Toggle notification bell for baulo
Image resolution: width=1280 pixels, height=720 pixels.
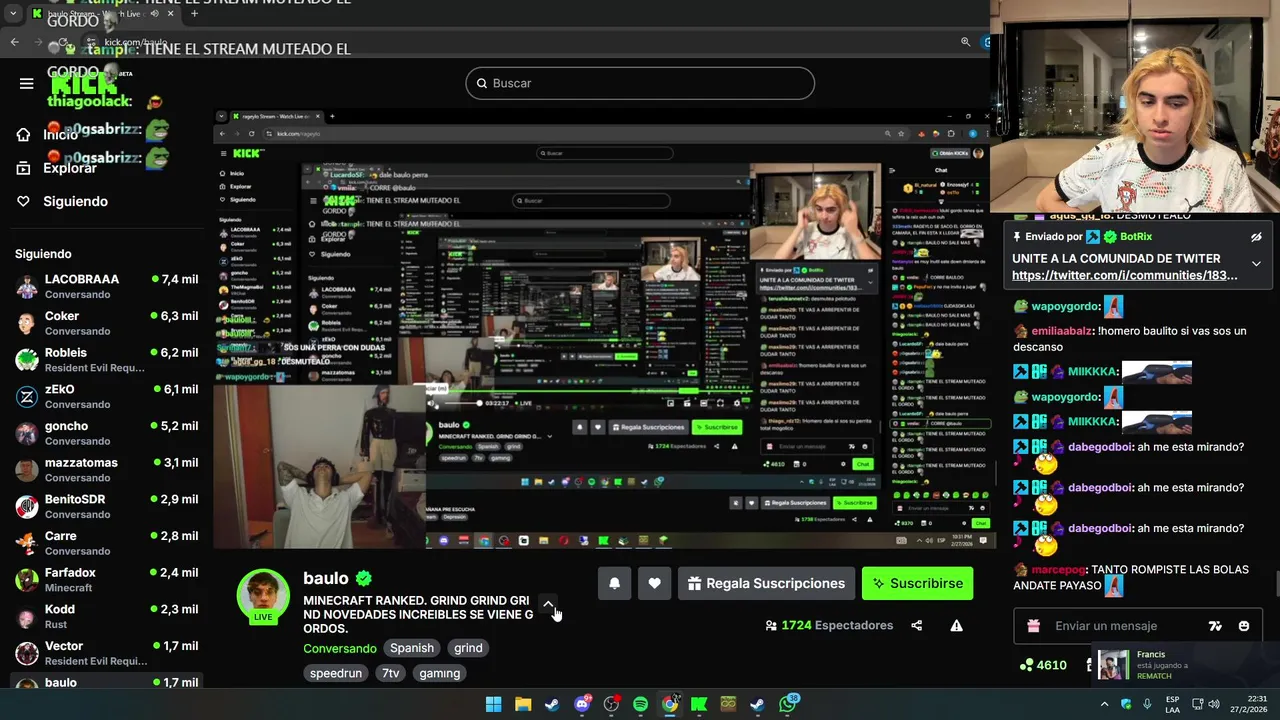(x=615, y=584)
